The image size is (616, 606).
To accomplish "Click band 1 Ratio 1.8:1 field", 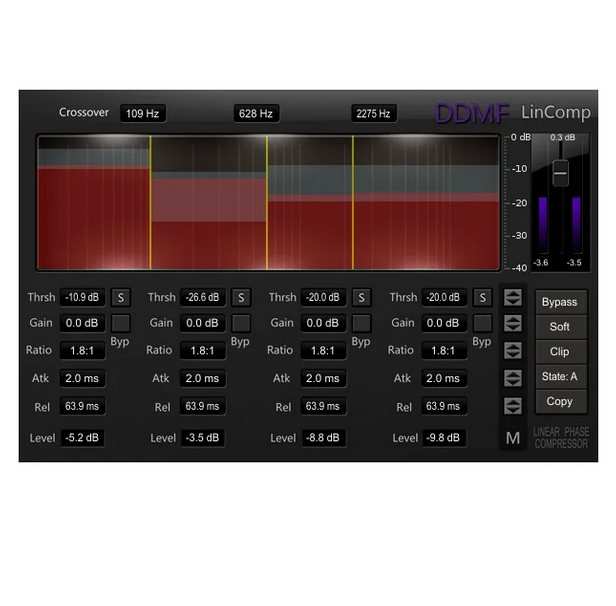I will pyautogui.click(x=82, y=350).
